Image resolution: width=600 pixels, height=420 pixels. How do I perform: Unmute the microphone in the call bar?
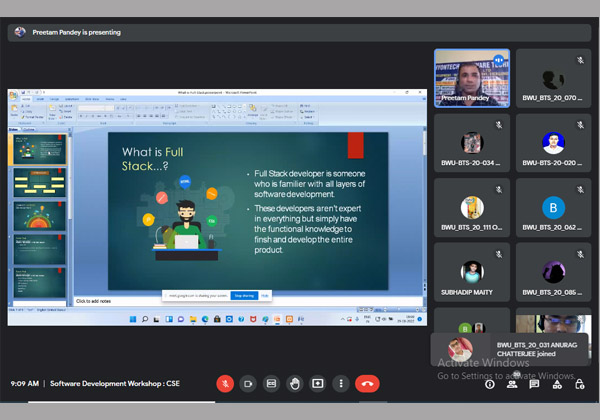[226, 383]
